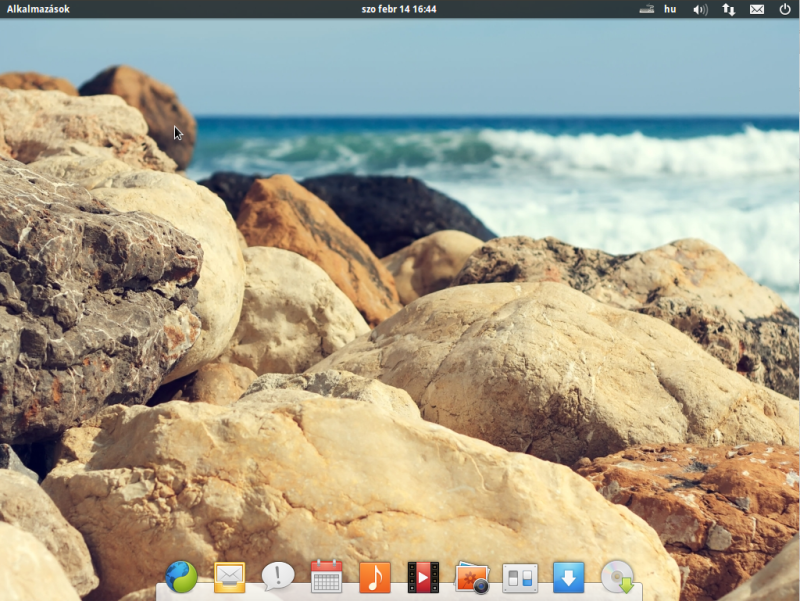Open the Alkalmazások applications menu

[x=38, y=9]
